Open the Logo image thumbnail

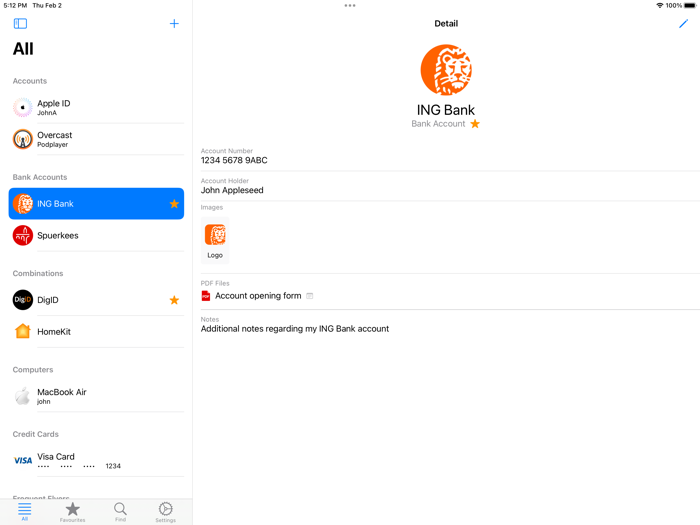[215, 241]
